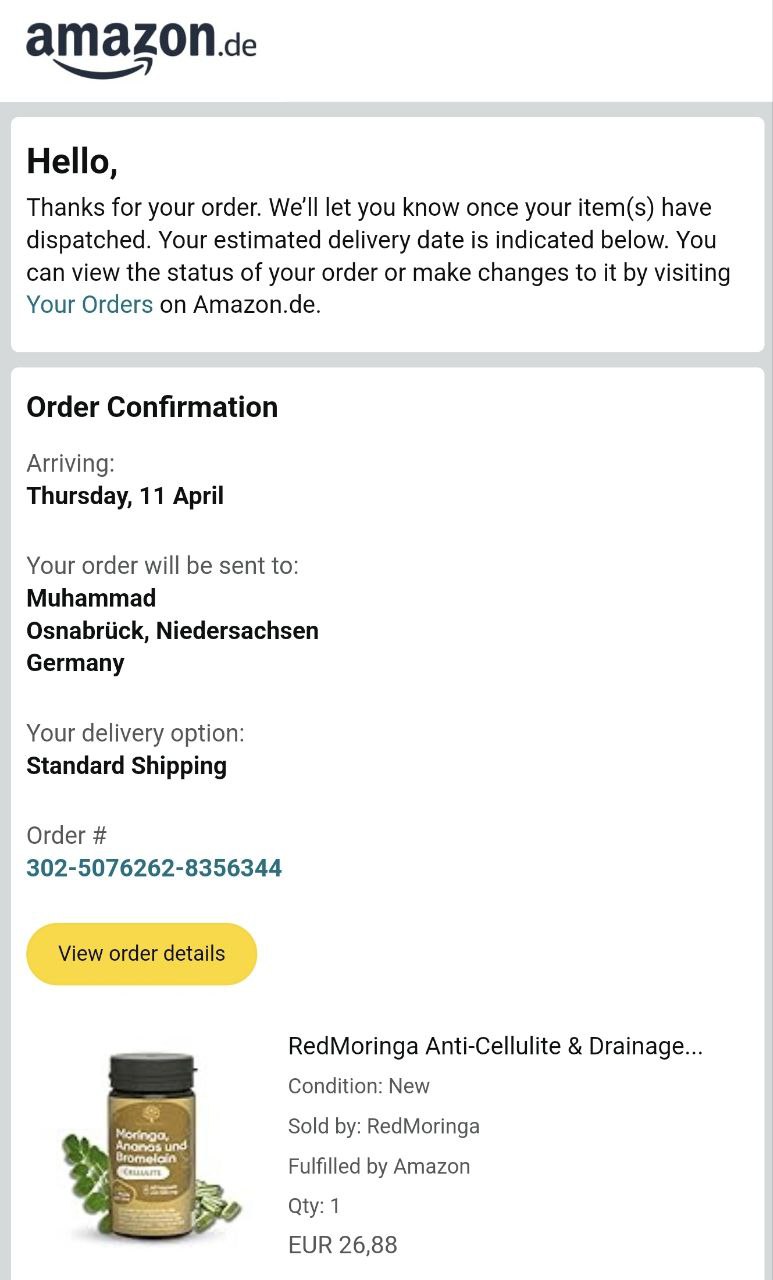Screen dimensions: 773x1280
Task: Click the Order # label
Action: (66, 836)
